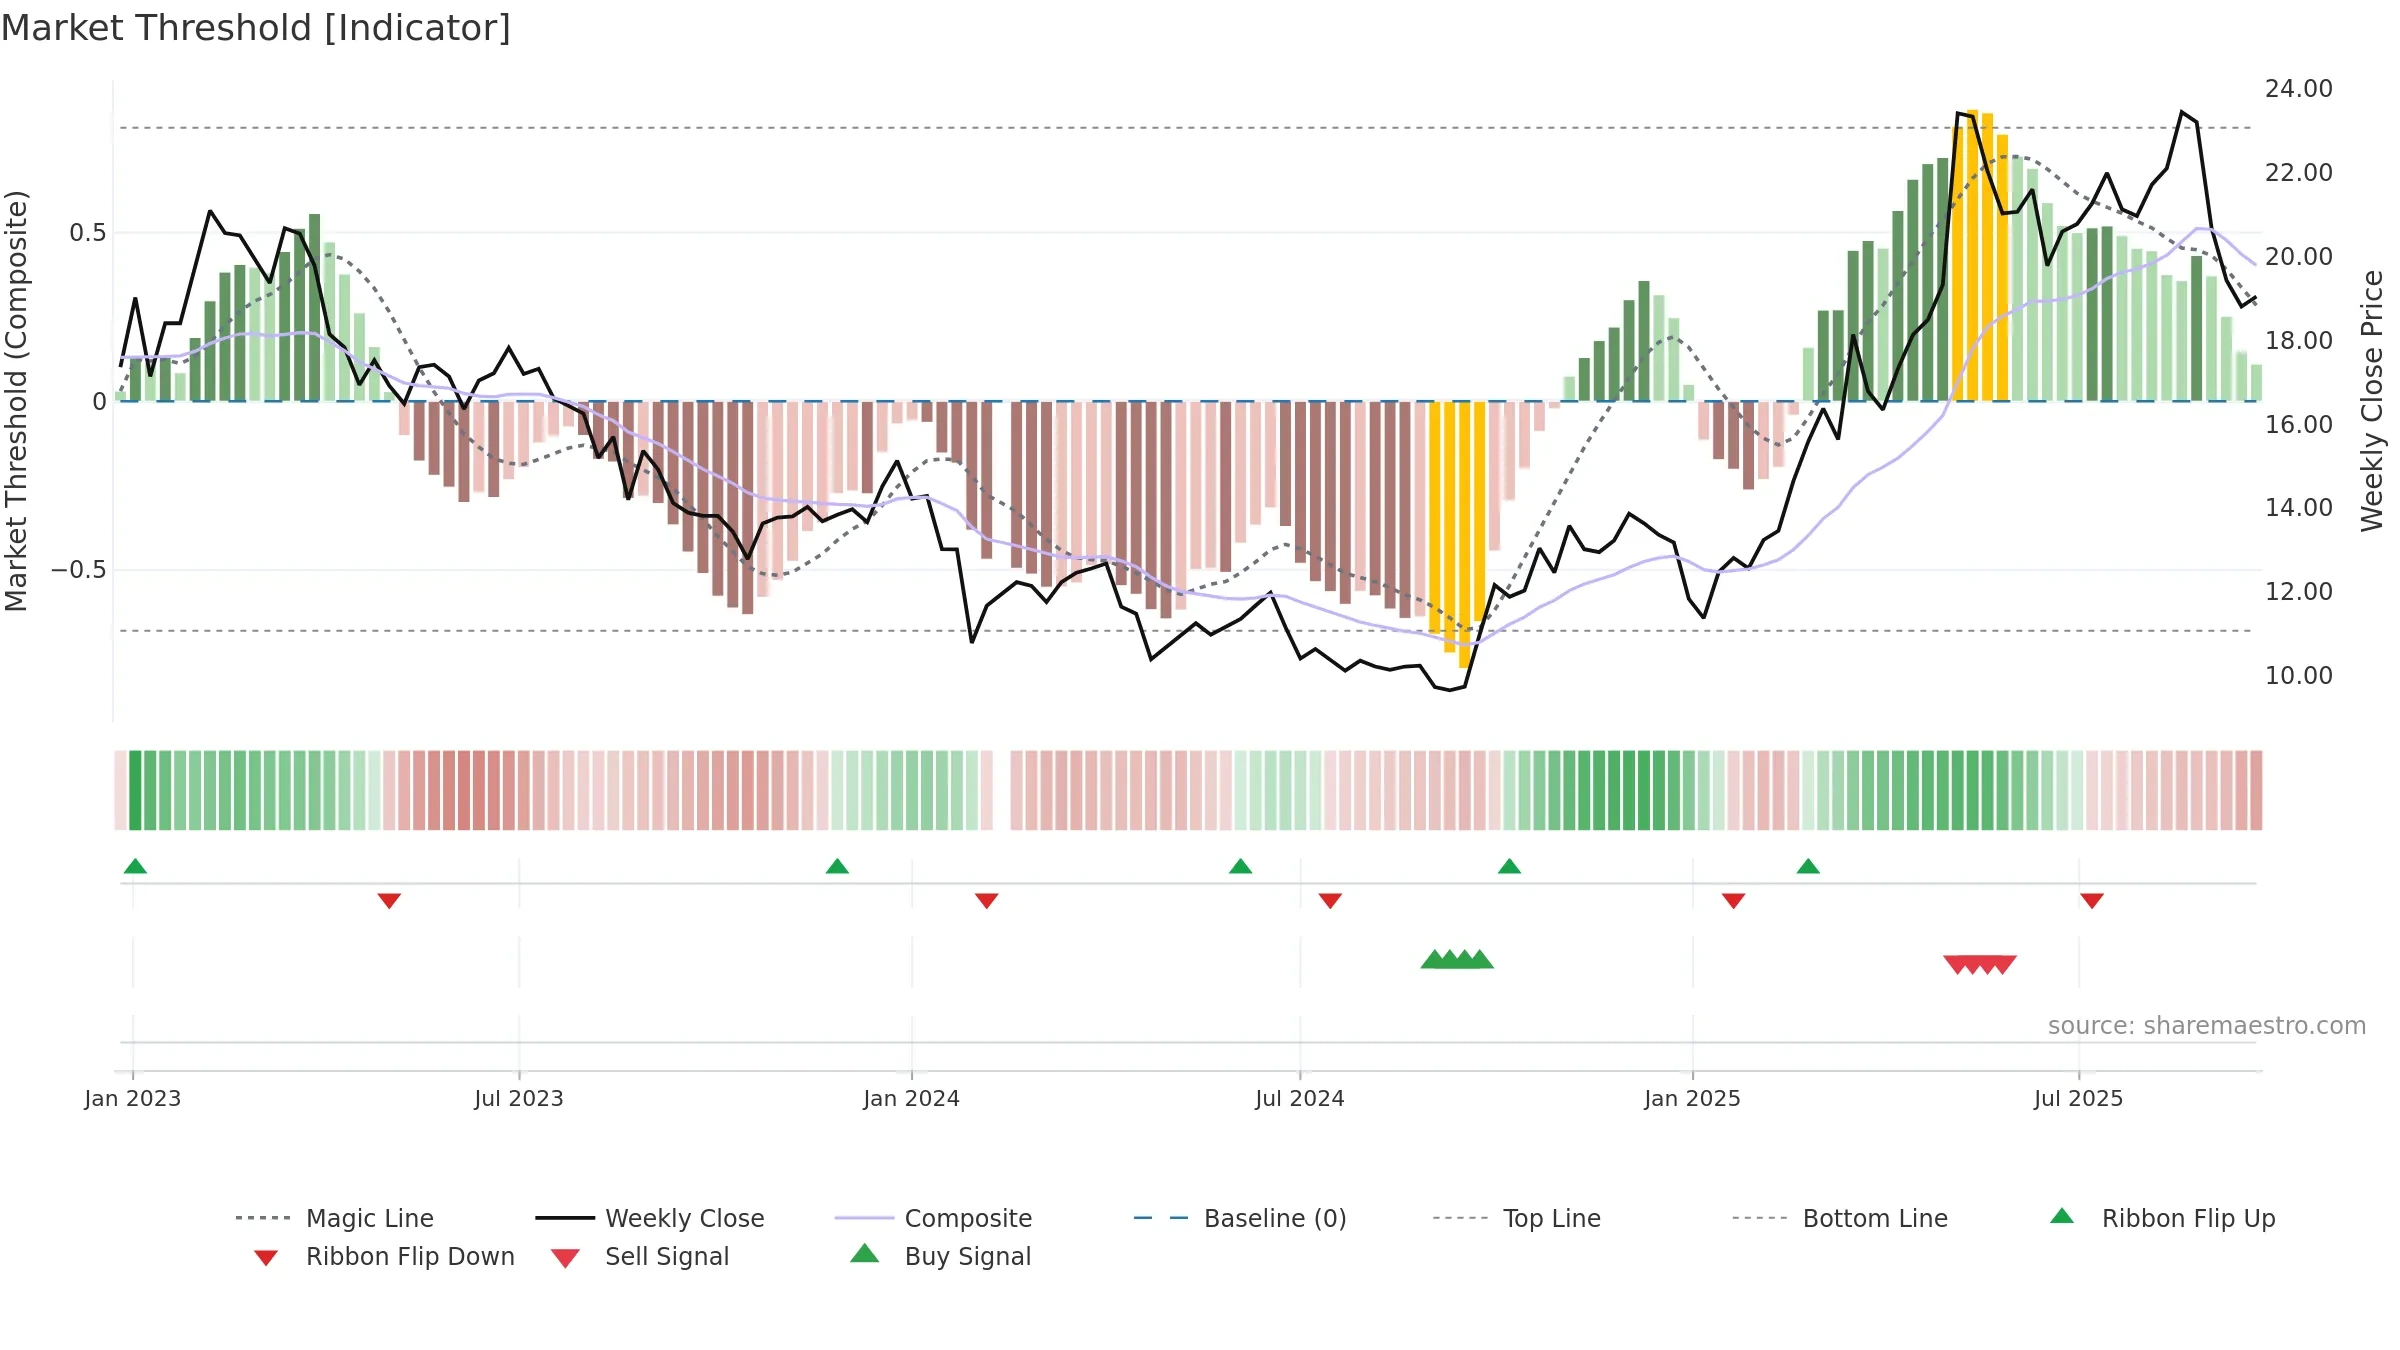Image resolution: width=2400 pixels, height=1350 pixels.
Task: Click the Ribbon Flip Up marker near Feb 2025
Action: coord(1808,866)
